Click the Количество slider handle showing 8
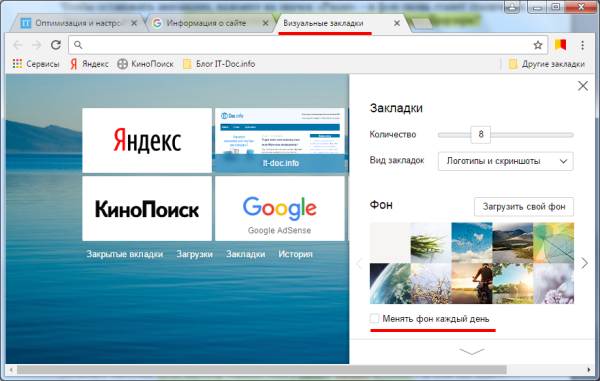The image size is (600, 381). pyautogui.click(x=481, y=135)
